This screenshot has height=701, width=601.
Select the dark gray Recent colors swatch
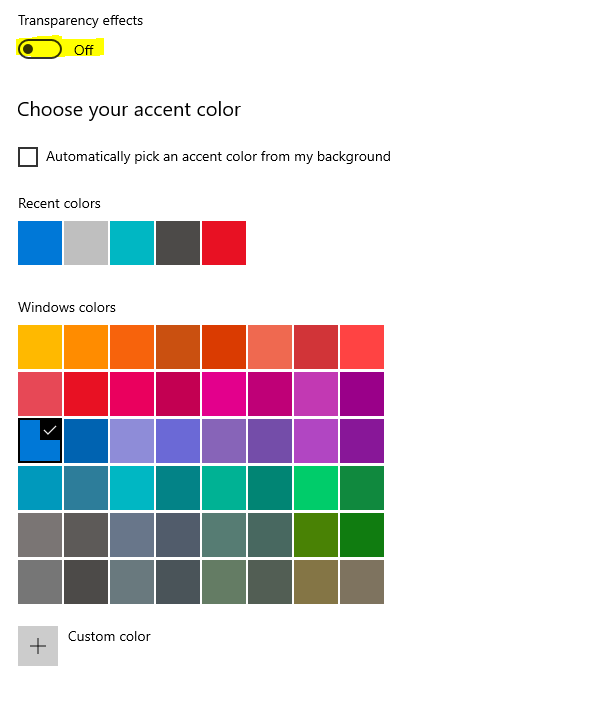178,243
